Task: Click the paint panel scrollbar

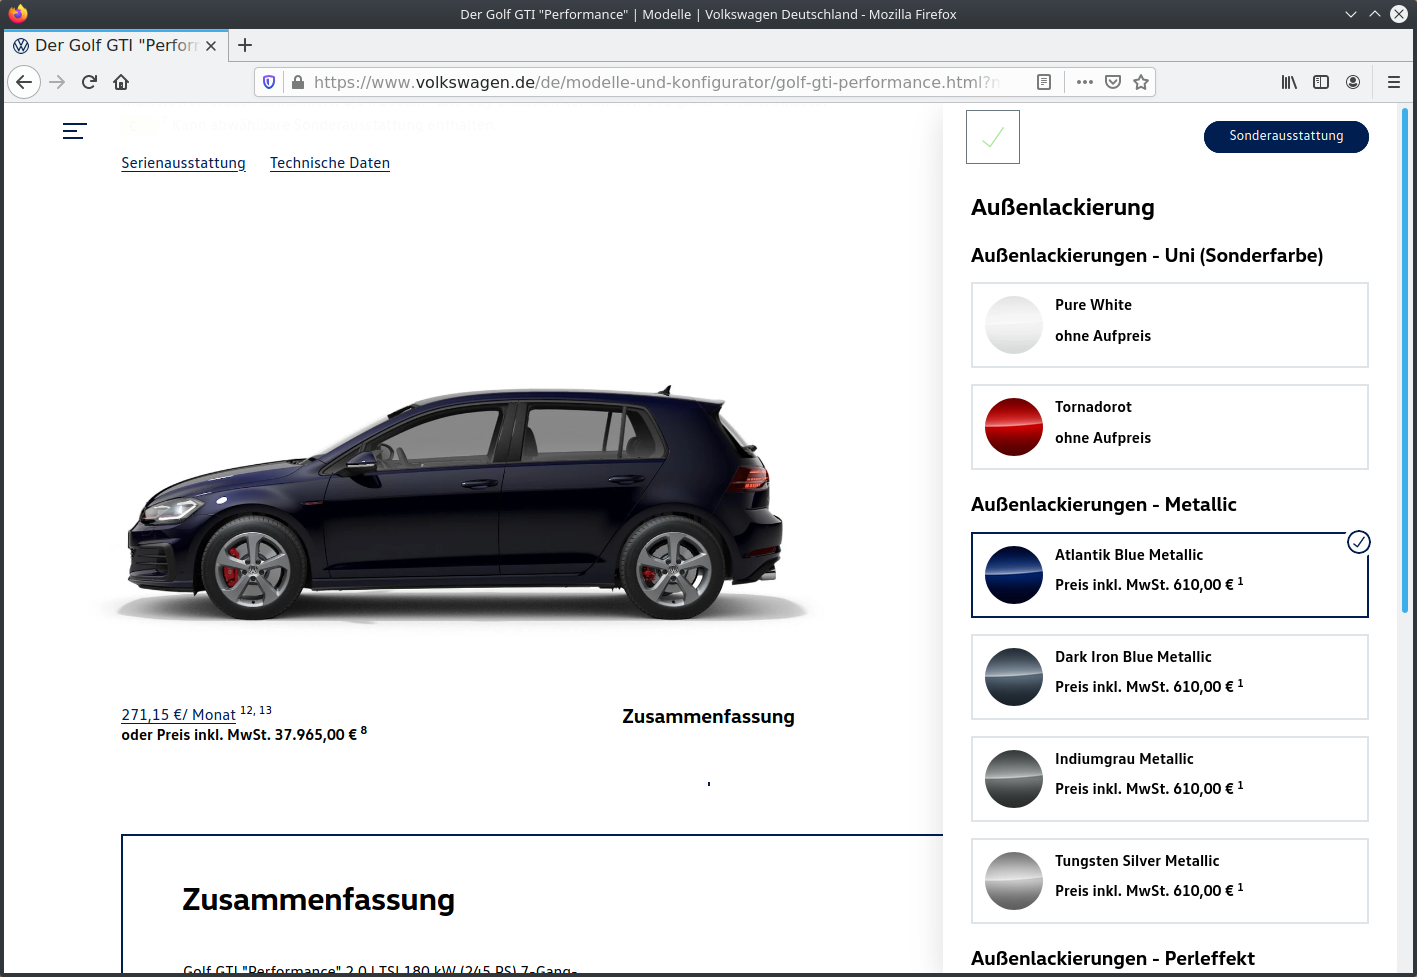Action: pyautogui.click(x=1405, y=360)
